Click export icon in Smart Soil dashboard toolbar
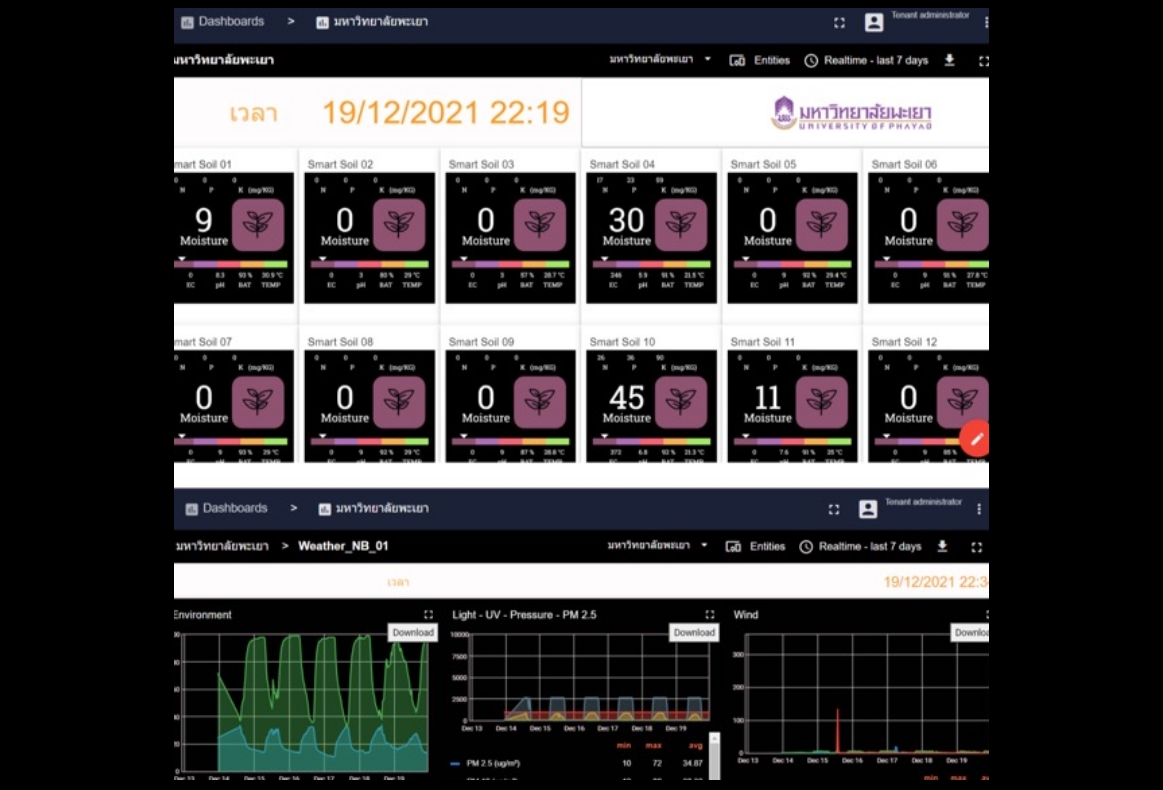 [x=949, y=60]
